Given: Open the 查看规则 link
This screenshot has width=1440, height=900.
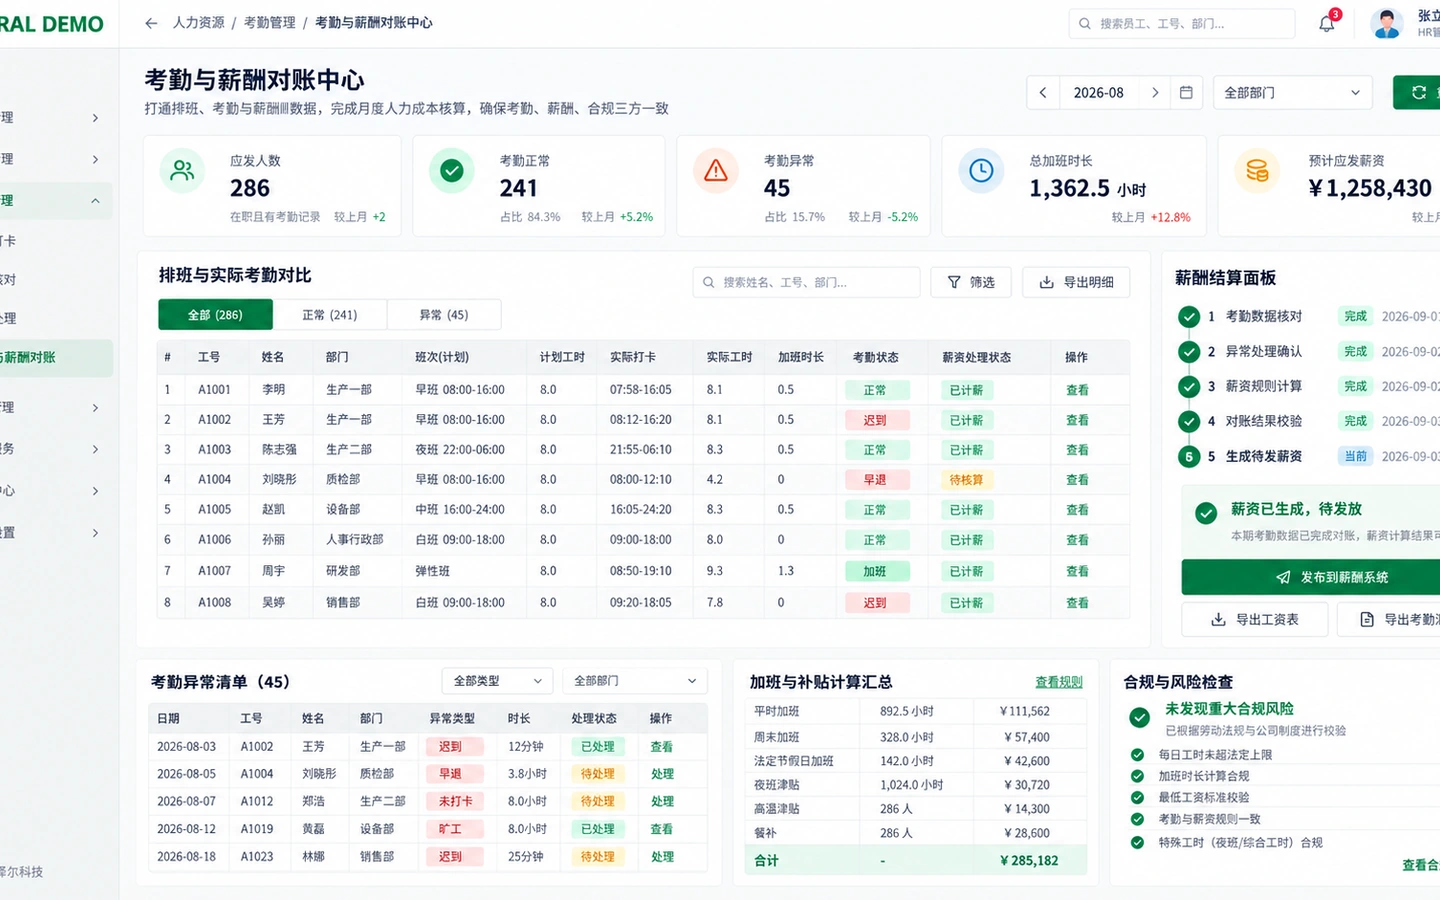Looking at the screenshot, I should click(x=1059, y=682).
